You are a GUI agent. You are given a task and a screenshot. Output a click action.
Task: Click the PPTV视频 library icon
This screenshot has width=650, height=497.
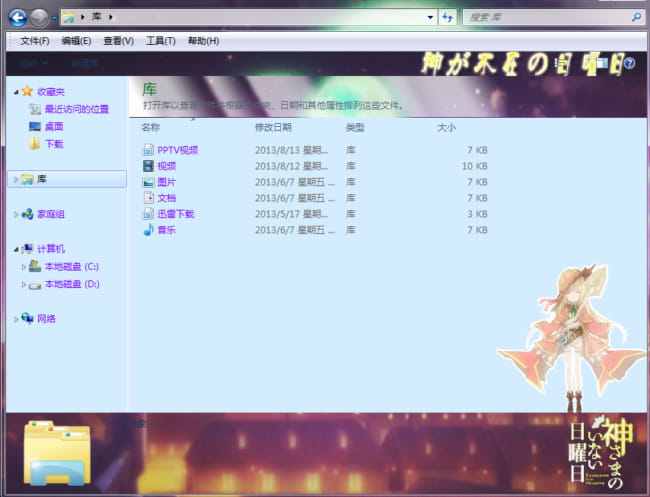pyautogui.click(x=148, y=150)
